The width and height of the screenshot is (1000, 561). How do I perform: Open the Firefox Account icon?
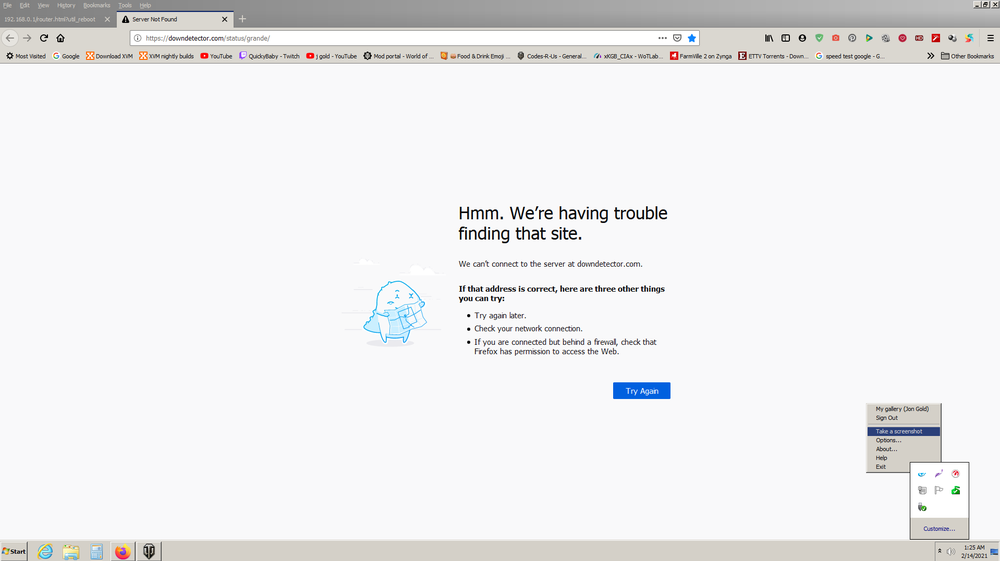tap(802, 38)
